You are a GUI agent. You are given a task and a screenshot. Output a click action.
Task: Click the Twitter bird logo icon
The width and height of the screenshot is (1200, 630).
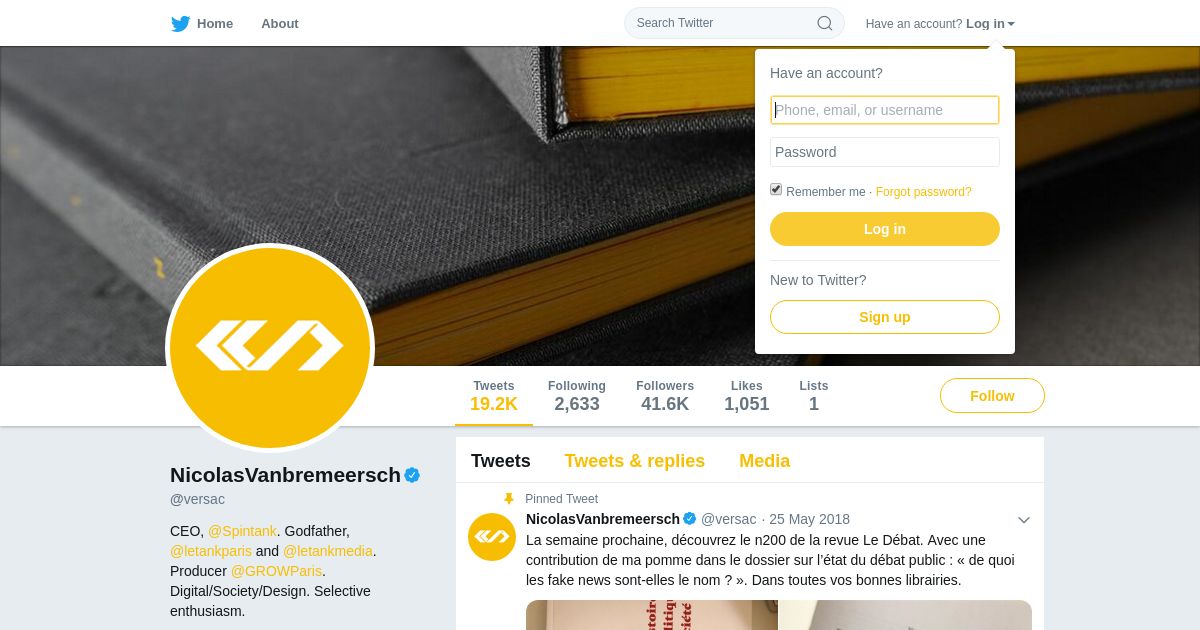(180, 24)
